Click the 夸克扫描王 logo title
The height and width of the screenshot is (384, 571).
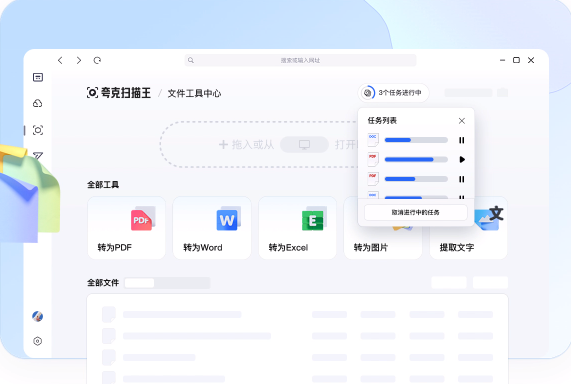pos(119,93)
